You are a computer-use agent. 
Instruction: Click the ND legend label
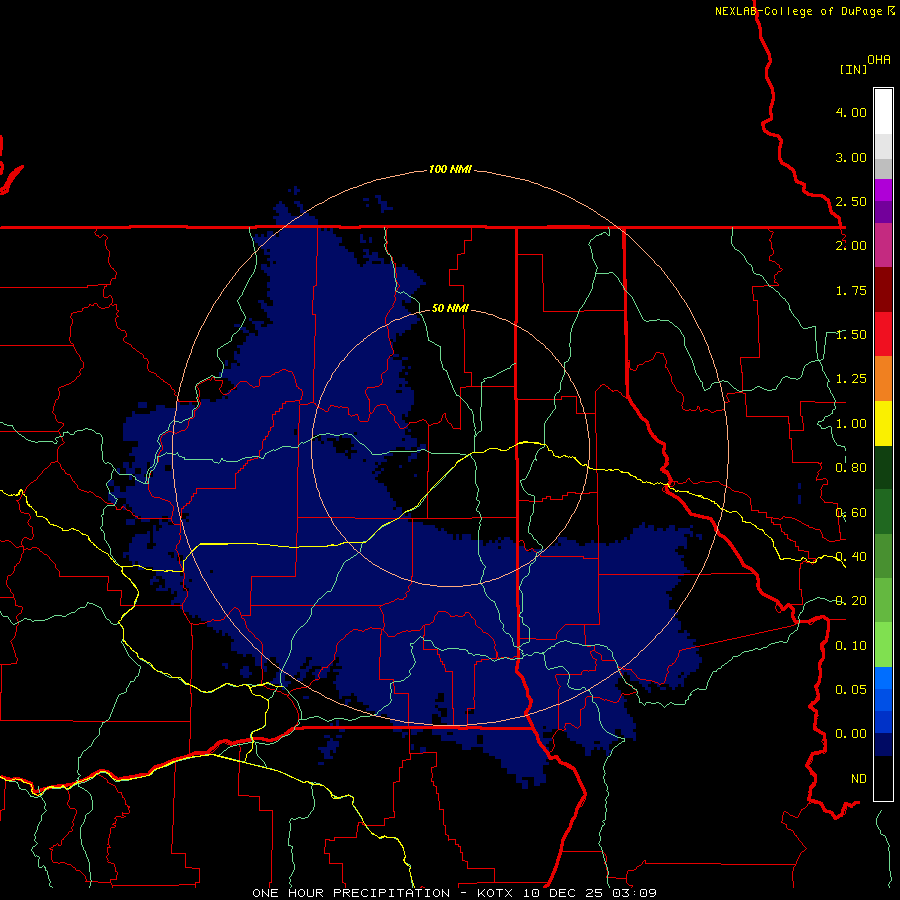pos(859,779)
